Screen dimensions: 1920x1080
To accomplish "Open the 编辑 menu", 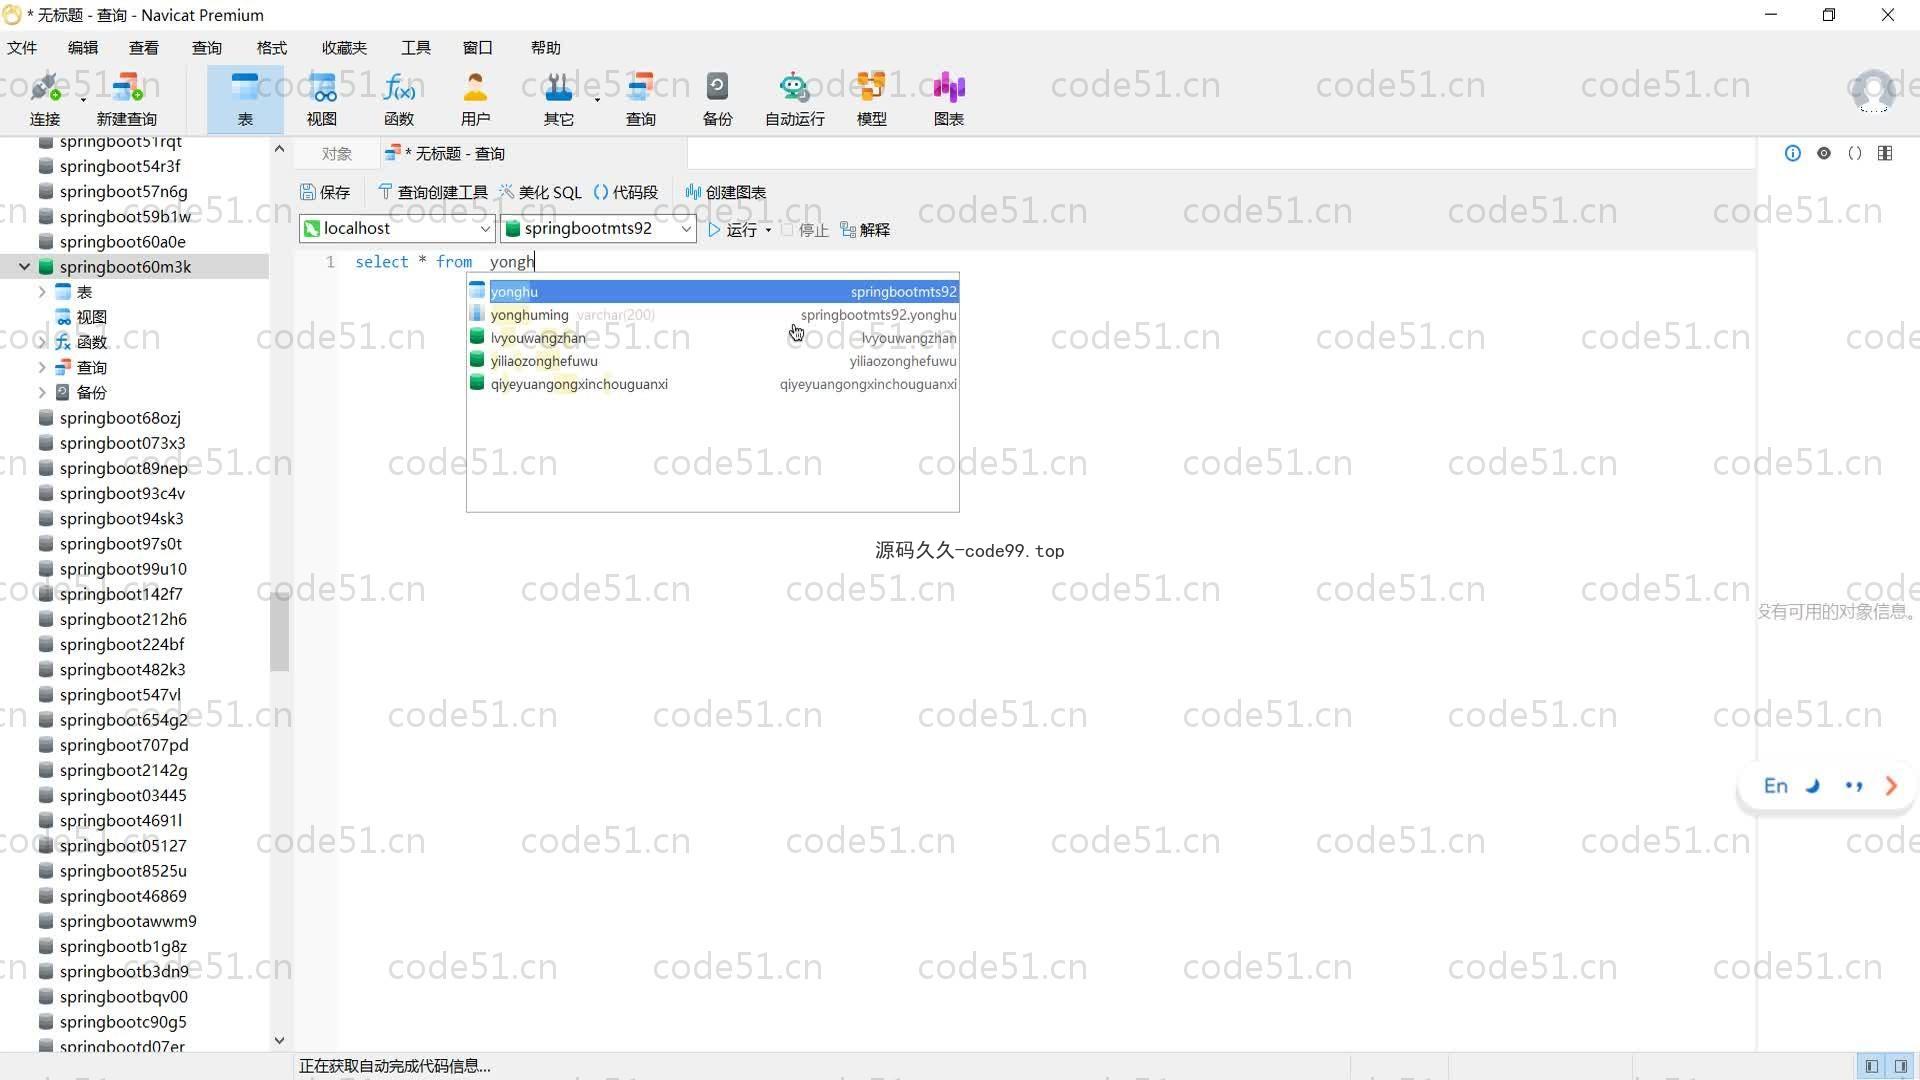I will point(83,48).
